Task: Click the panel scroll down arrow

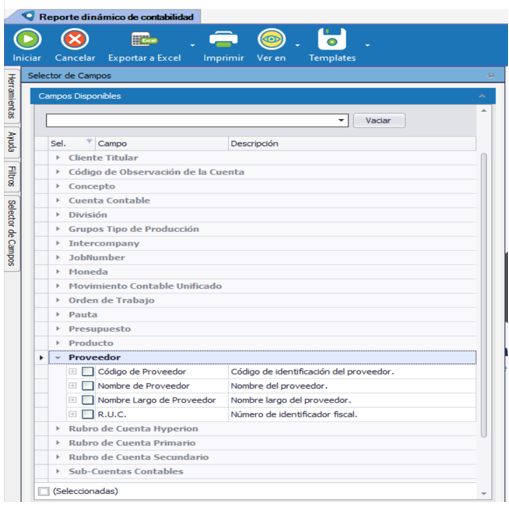Action: [x=484, y=493]
